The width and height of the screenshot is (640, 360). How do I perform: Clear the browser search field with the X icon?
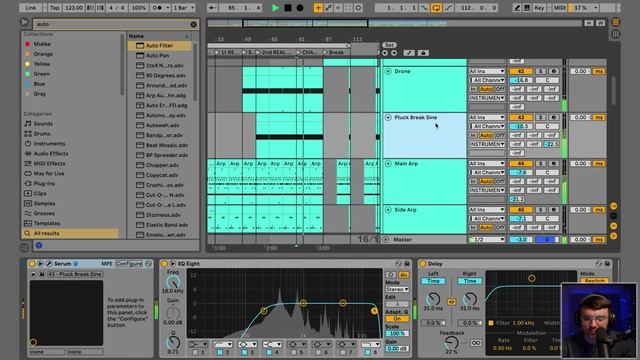(x=193, y=24)
